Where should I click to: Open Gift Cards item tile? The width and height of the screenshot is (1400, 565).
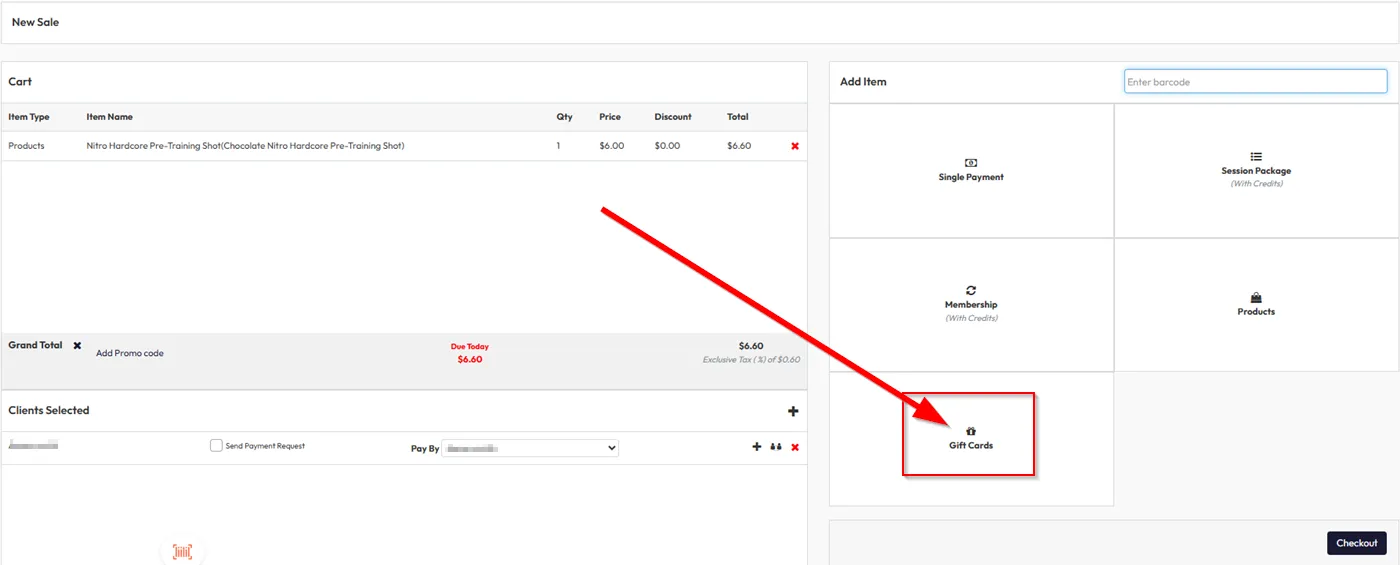970,438
